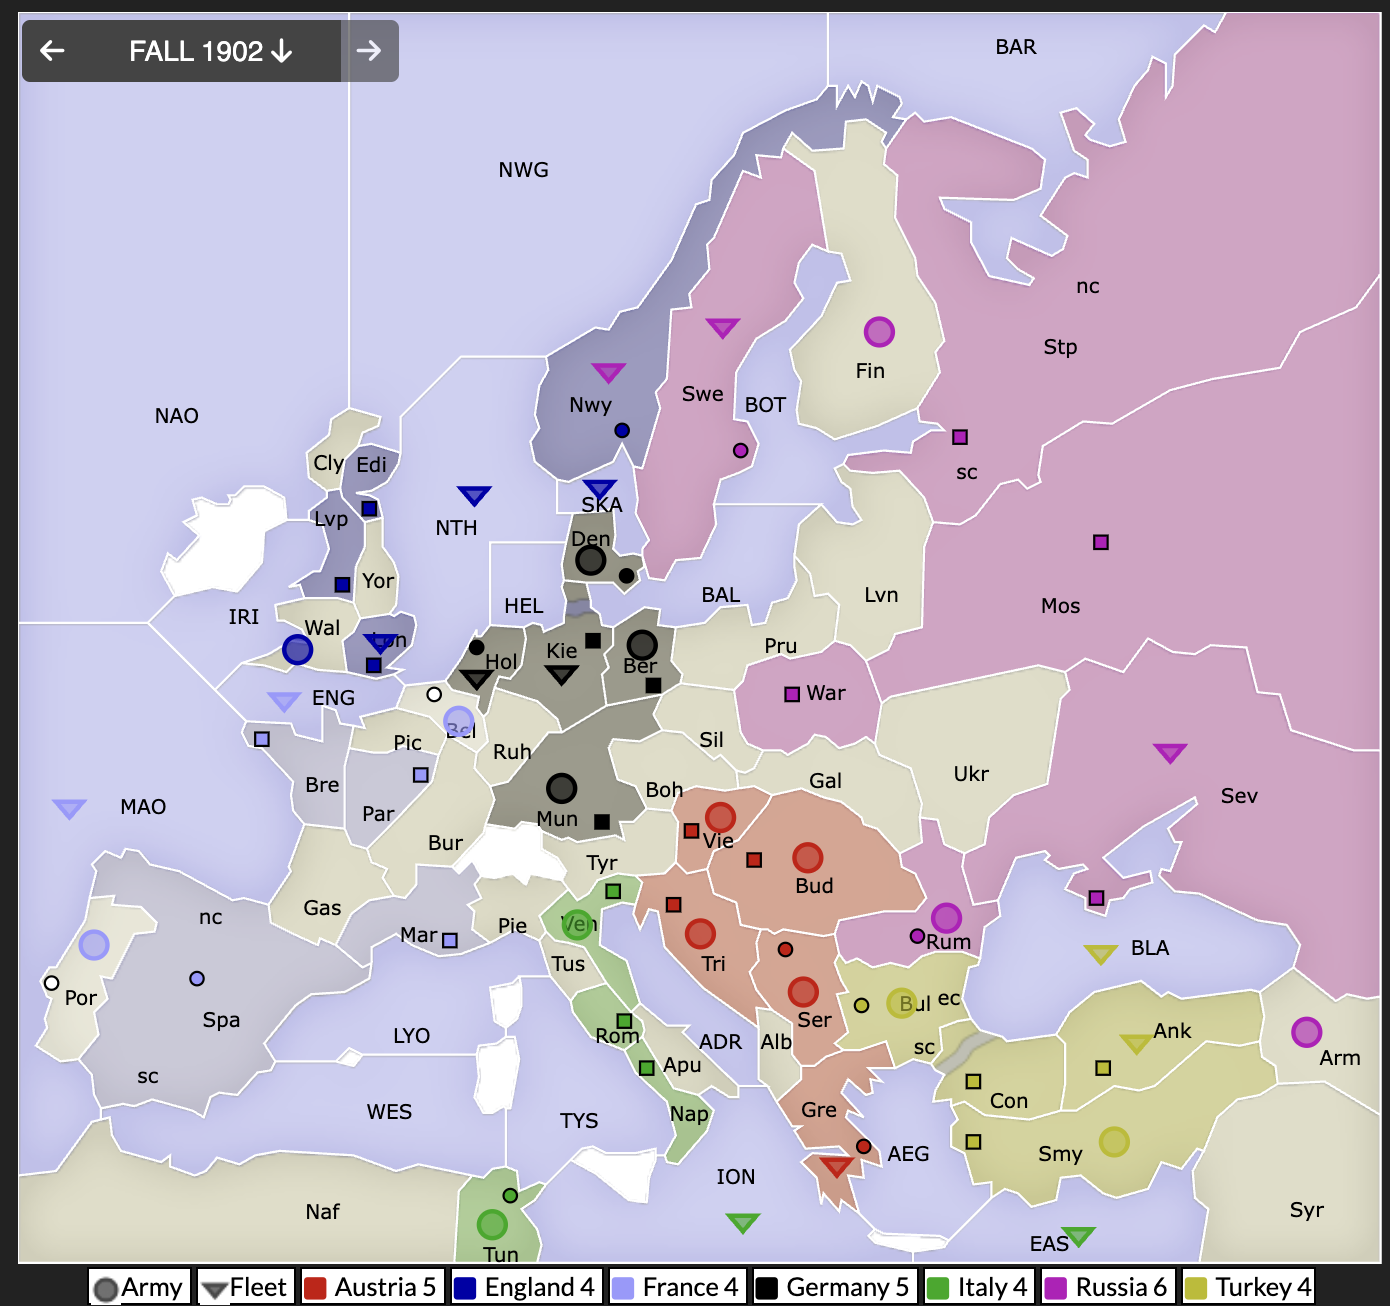The height and width of the screenshot is (1306, 1390).
Task: Click the Stp territory label
Action: [x=1060, y=347]
